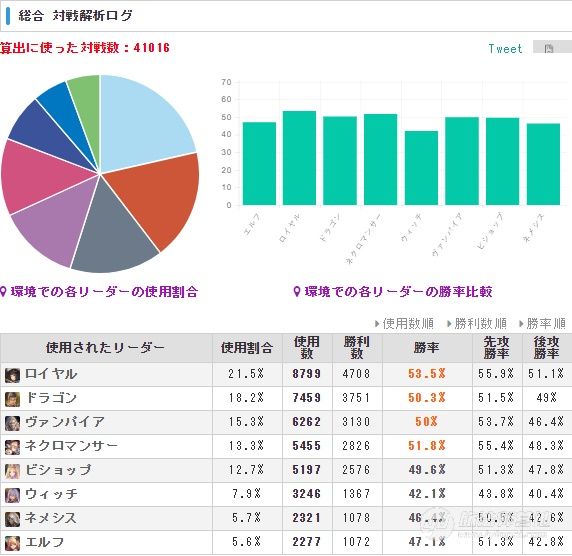572x556 pixels.
Task: Click the ドラゴン leader portrait icon
Action: click(x=12, y=399)
